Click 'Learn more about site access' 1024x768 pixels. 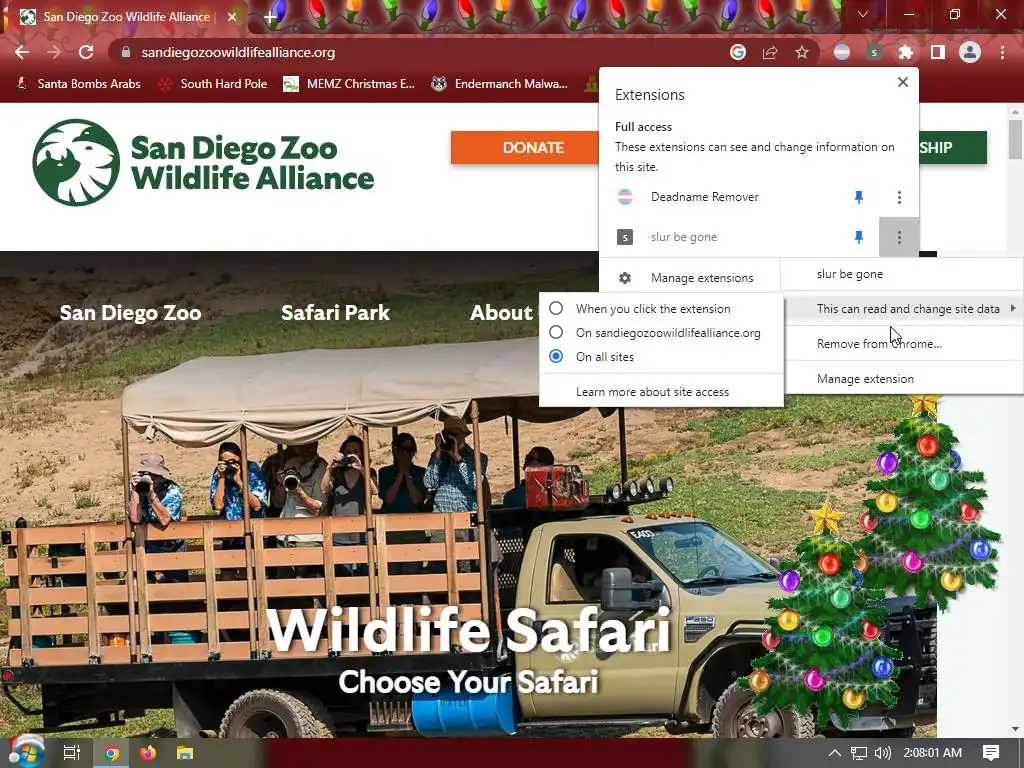[661, 392]
